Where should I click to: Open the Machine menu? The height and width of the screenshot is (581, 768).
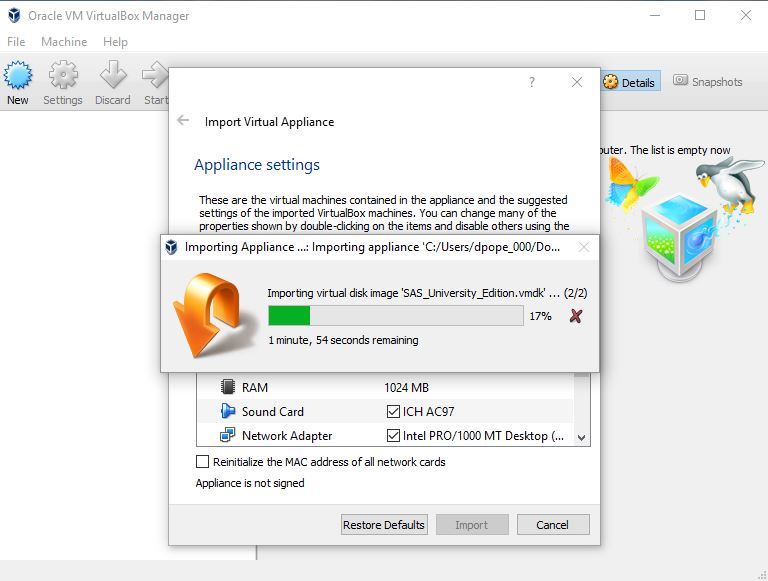[x=64, y=42]
